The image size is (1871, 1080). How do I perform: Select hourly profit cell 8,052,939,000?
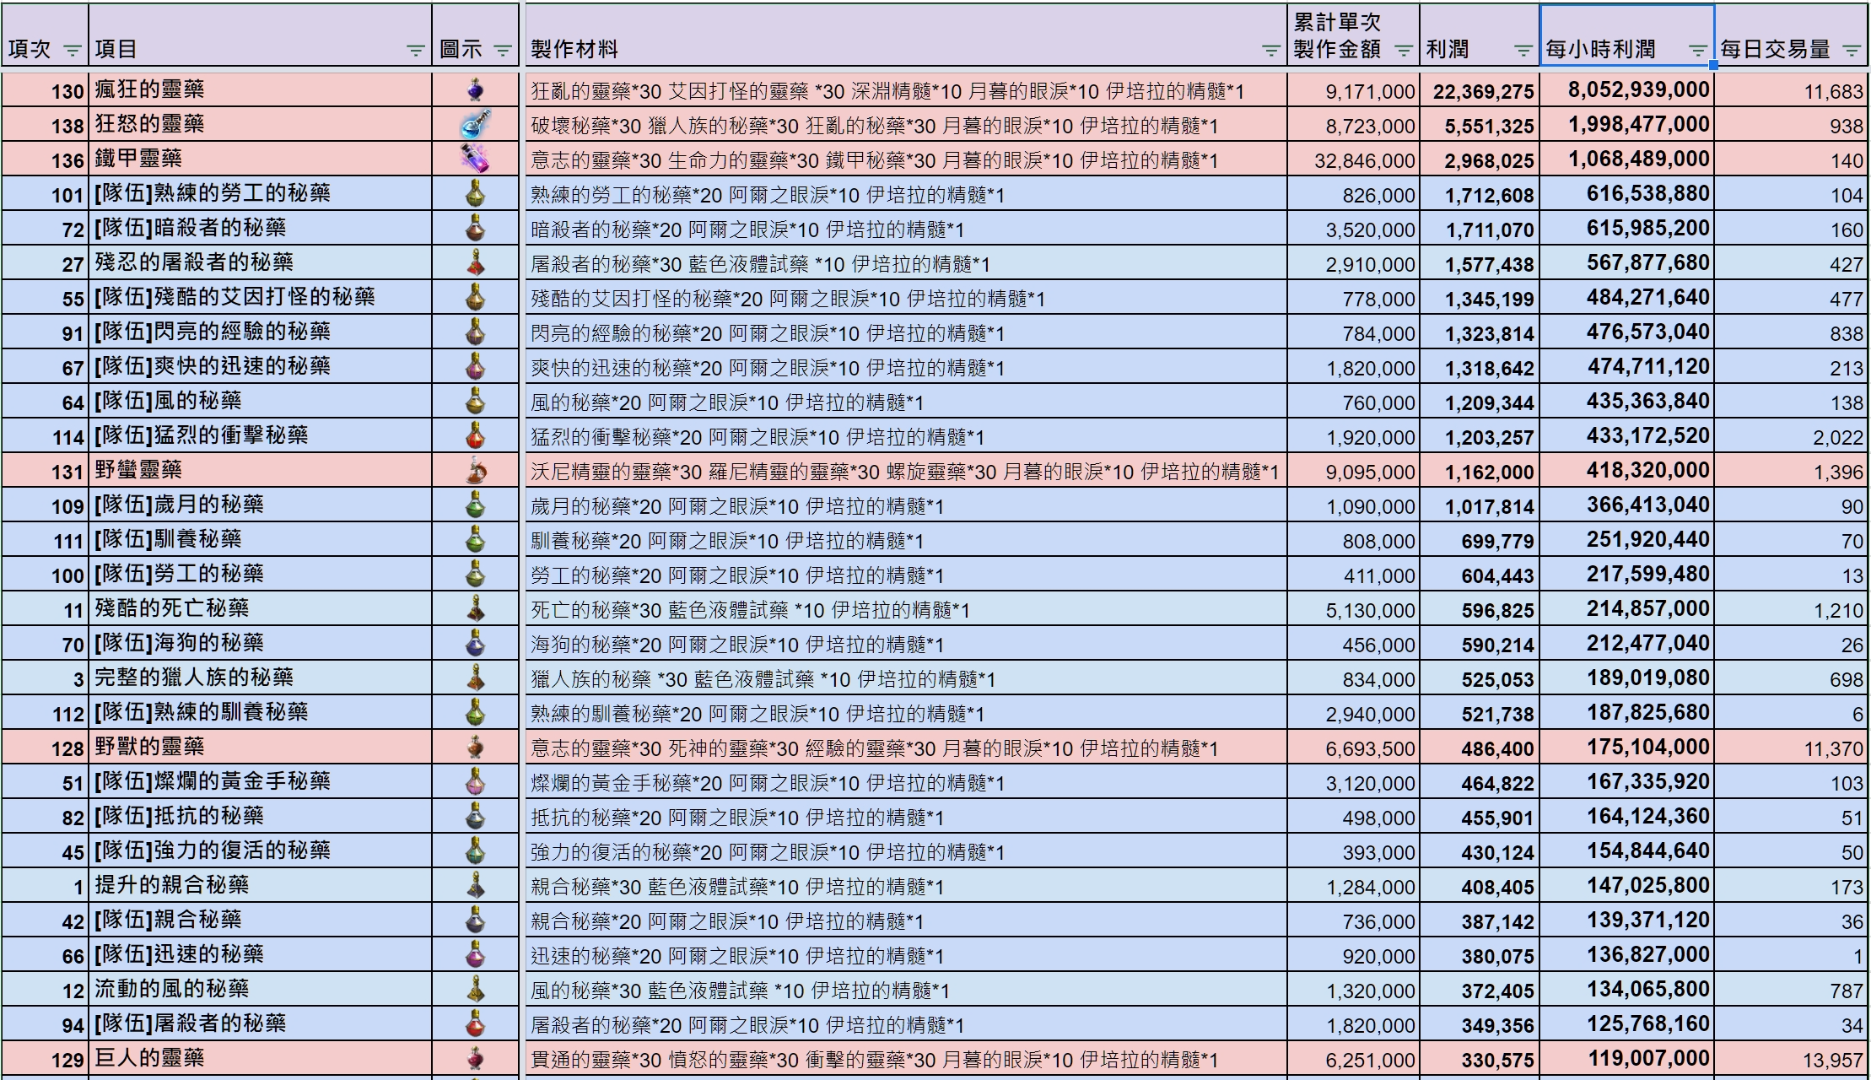pyautogui.click(x=1627, y=90)
